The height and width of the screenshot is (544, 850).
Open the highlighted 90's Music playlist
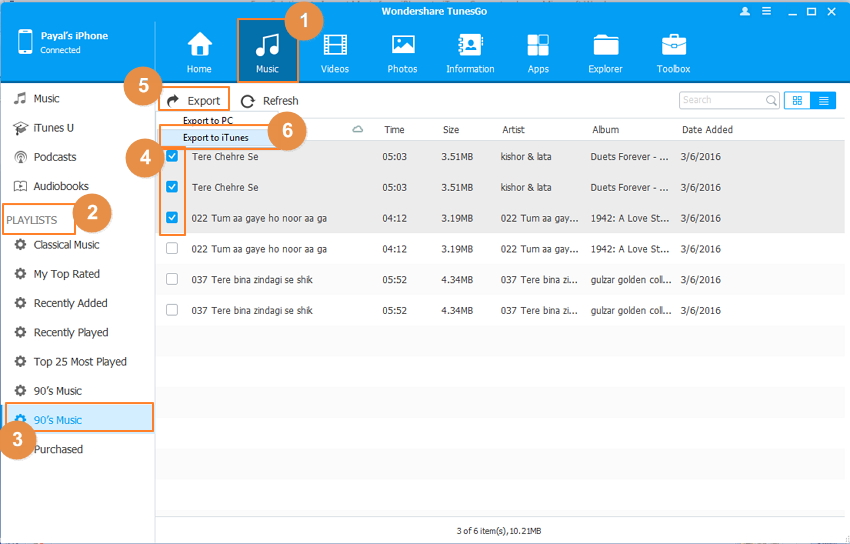pyautogui.click(x=79, y=417)
